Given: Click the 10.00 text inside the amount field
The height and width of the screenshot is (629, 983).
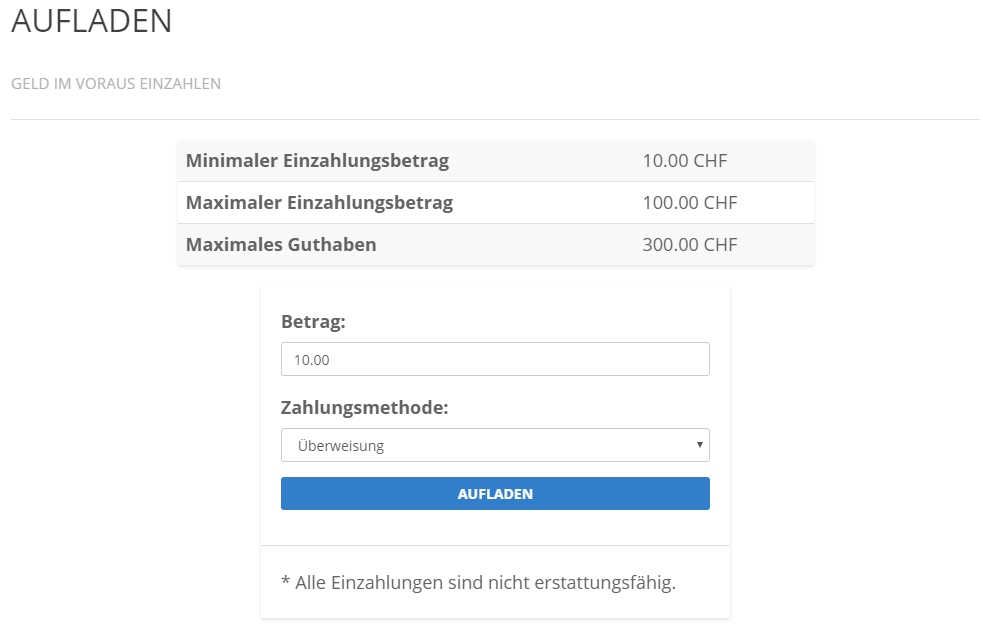Looking at the screenshot, I should coord(312,360).
